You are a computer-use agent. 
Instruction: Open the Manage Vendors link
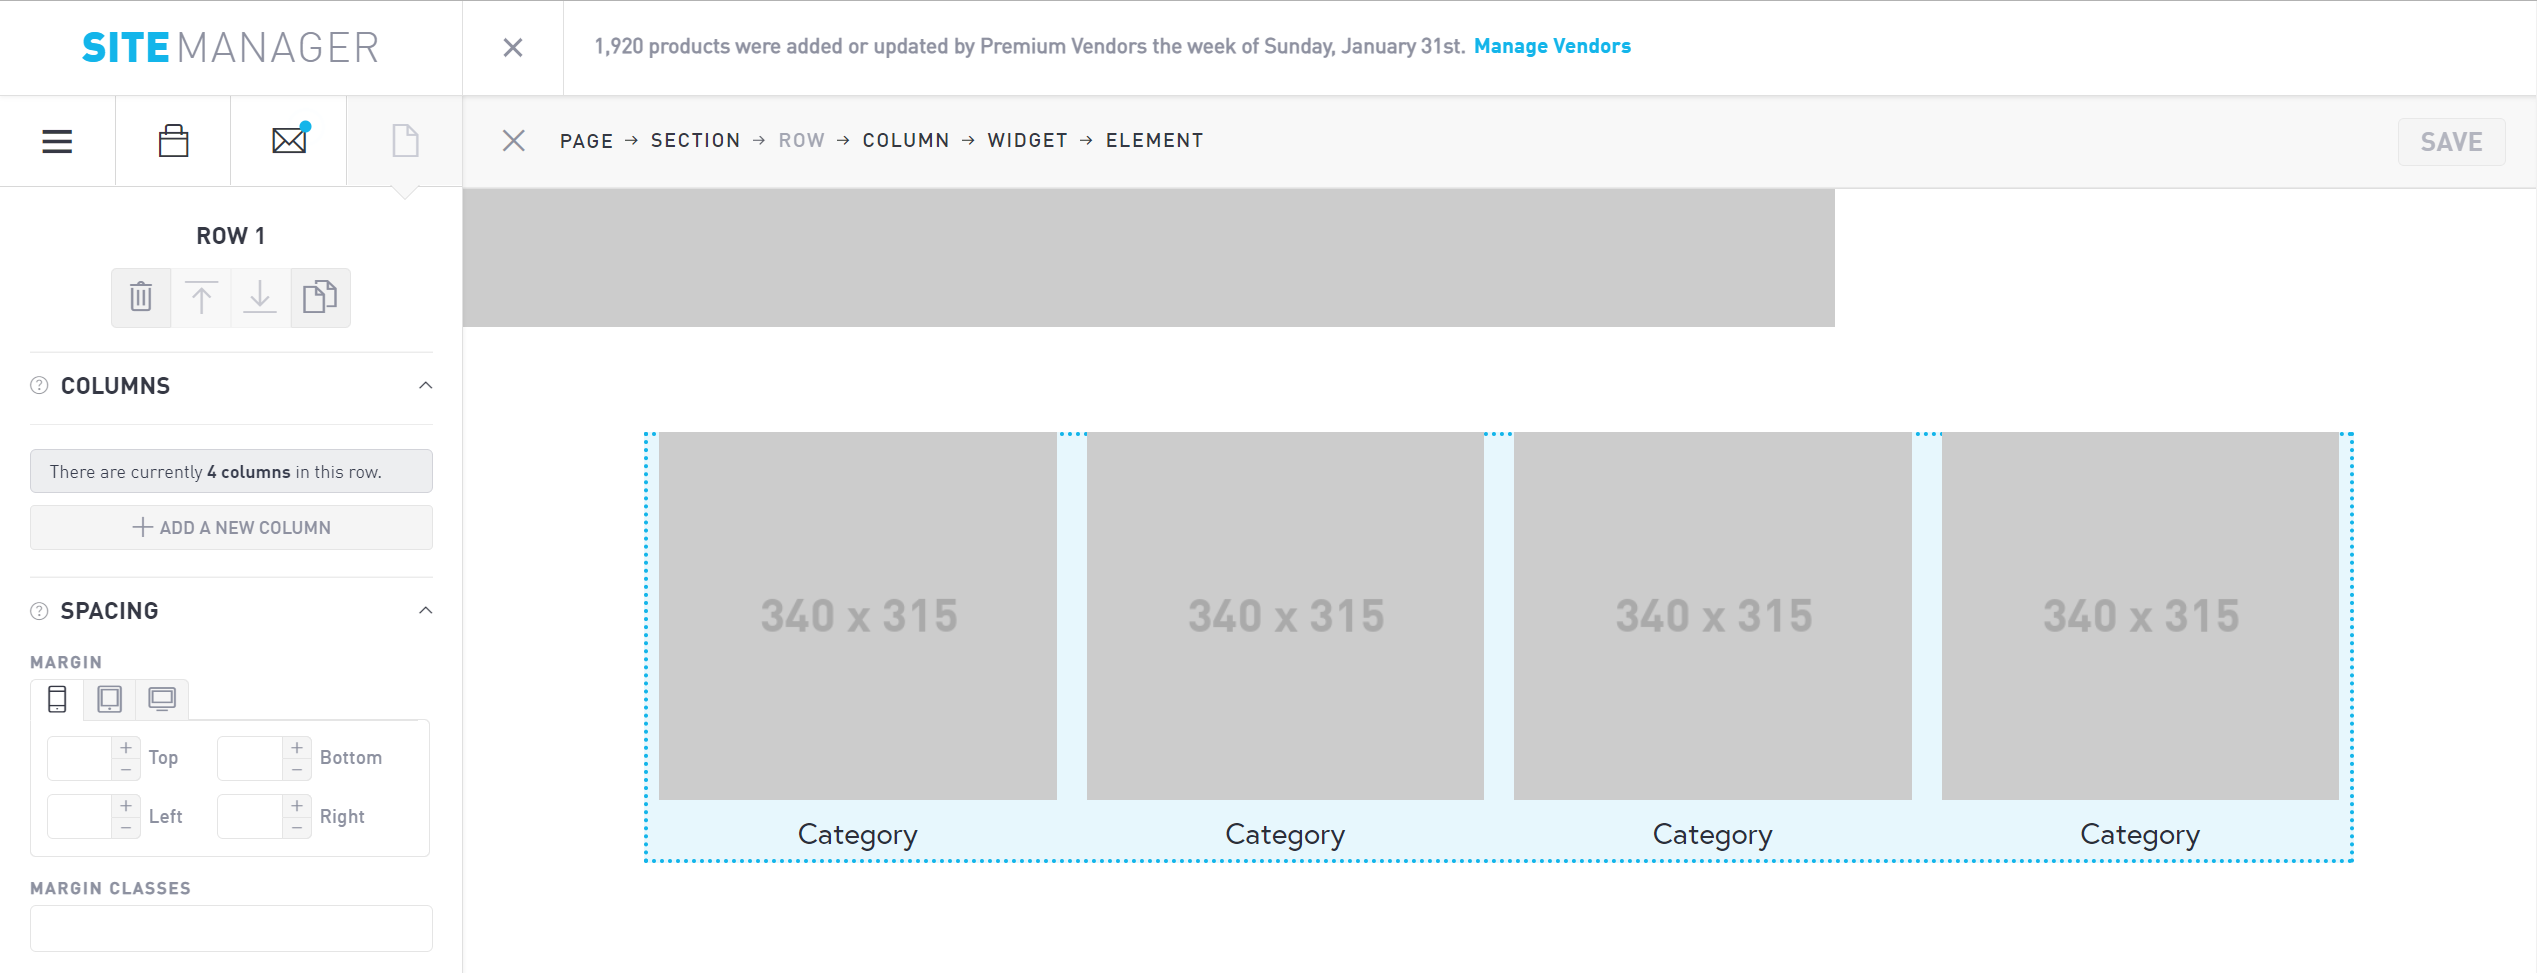1552,46
